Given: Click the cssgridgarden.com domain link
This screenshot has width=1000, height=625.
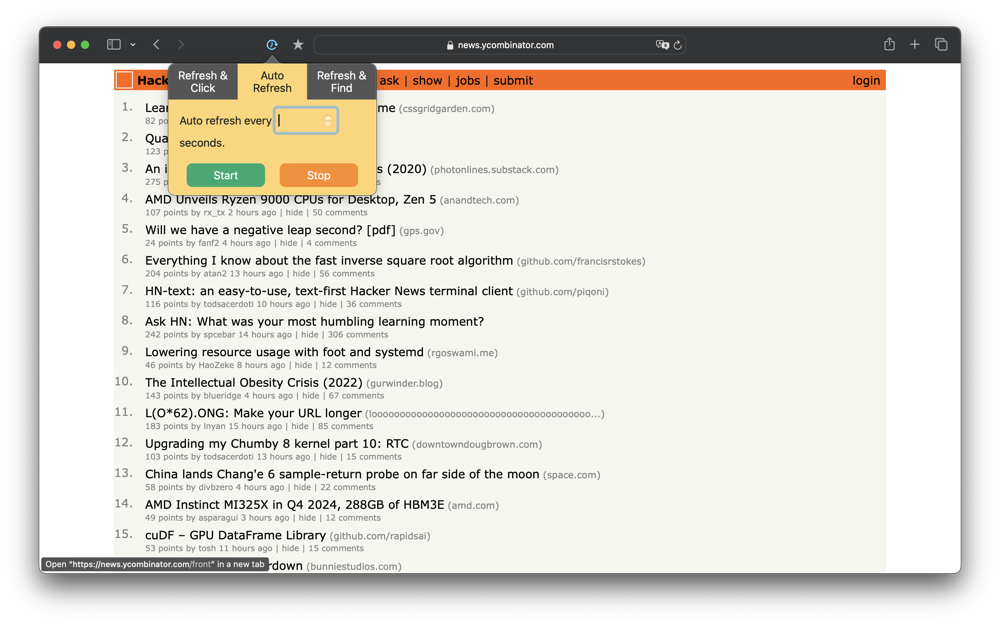Looking at the screenshot, I should click(x=446, y=108).
